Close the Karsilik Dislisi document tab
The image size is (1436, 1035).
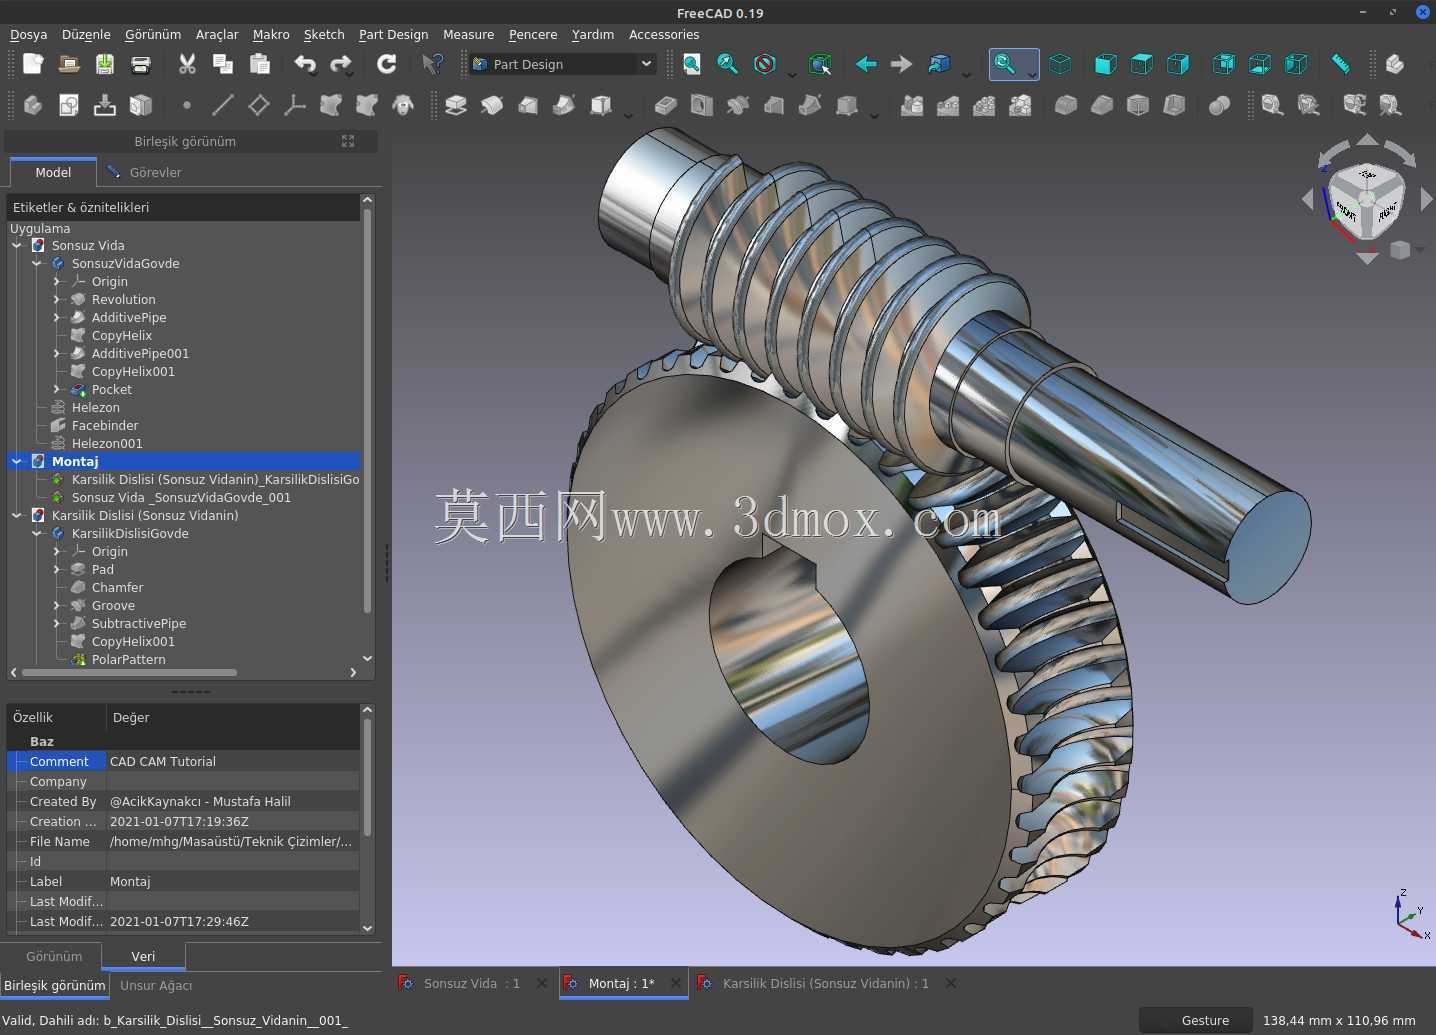pos(951,983)
